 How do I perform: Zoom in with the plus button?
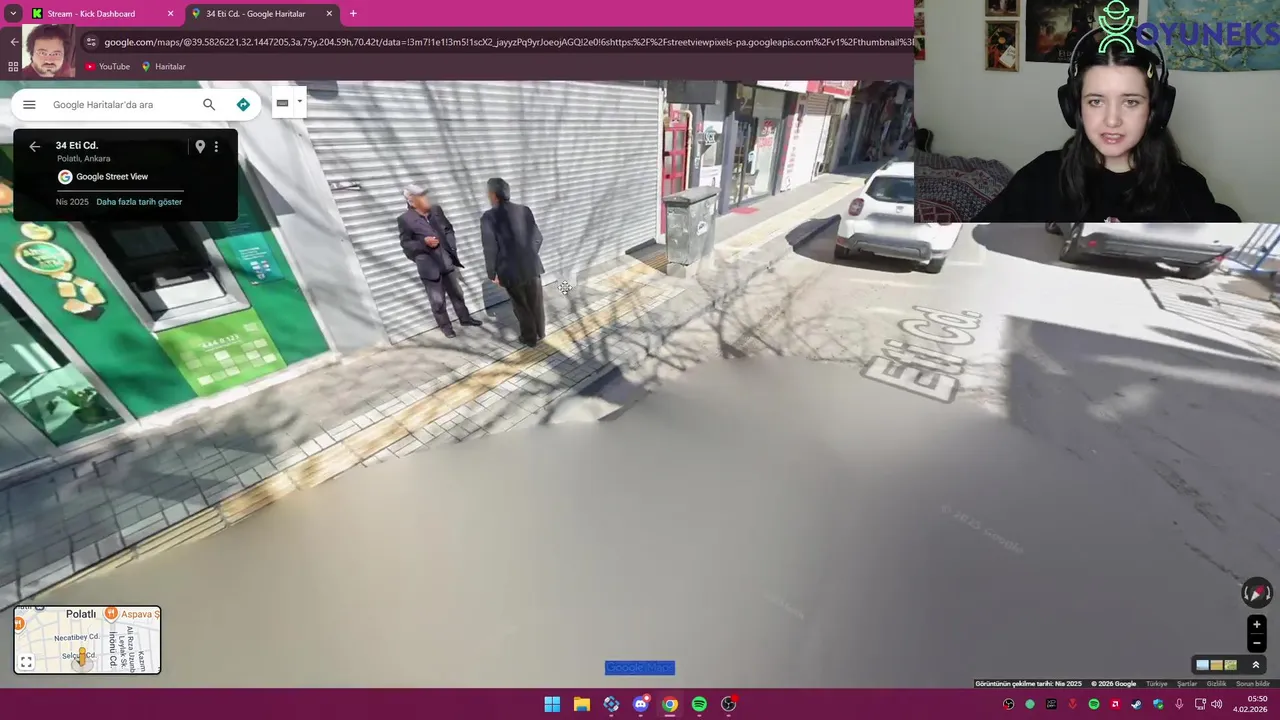coord(1257,625)
